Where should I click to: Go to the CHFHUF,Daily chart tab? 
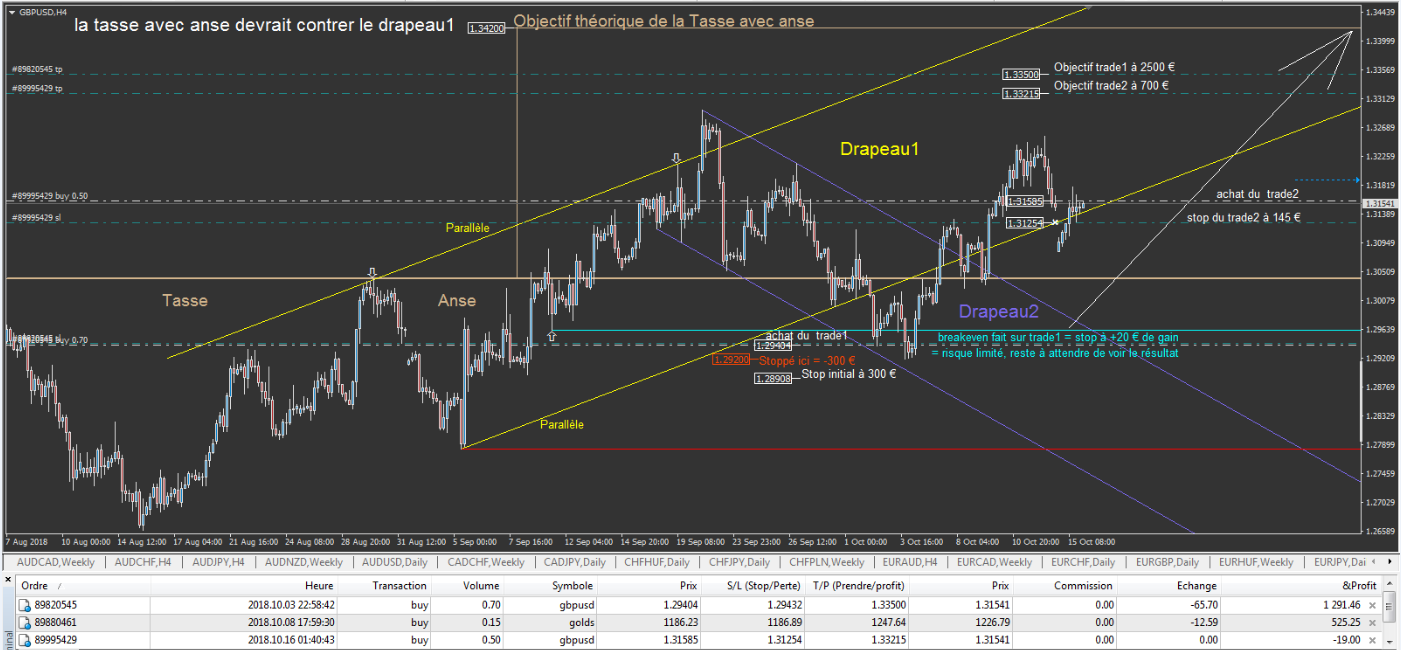tap(657, 562)
